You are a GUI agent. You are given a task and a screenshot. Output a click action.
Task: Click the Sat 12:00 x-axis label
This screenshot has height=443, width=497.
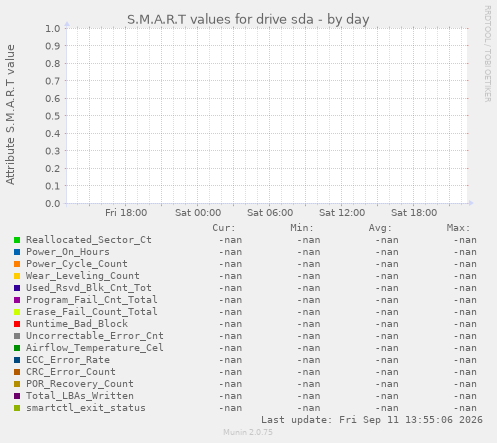point(342,213)
